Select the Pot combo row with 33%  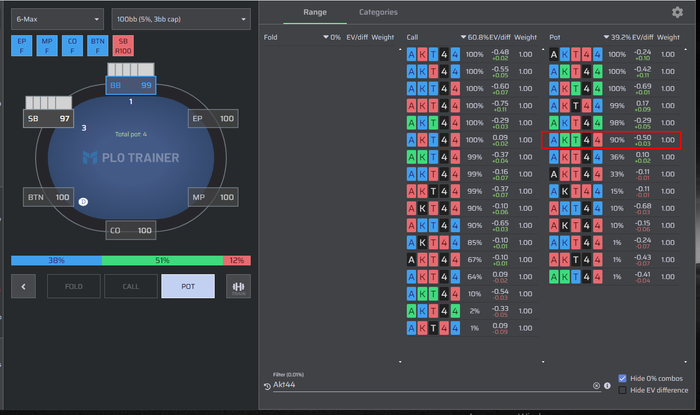tap(614, 174)
